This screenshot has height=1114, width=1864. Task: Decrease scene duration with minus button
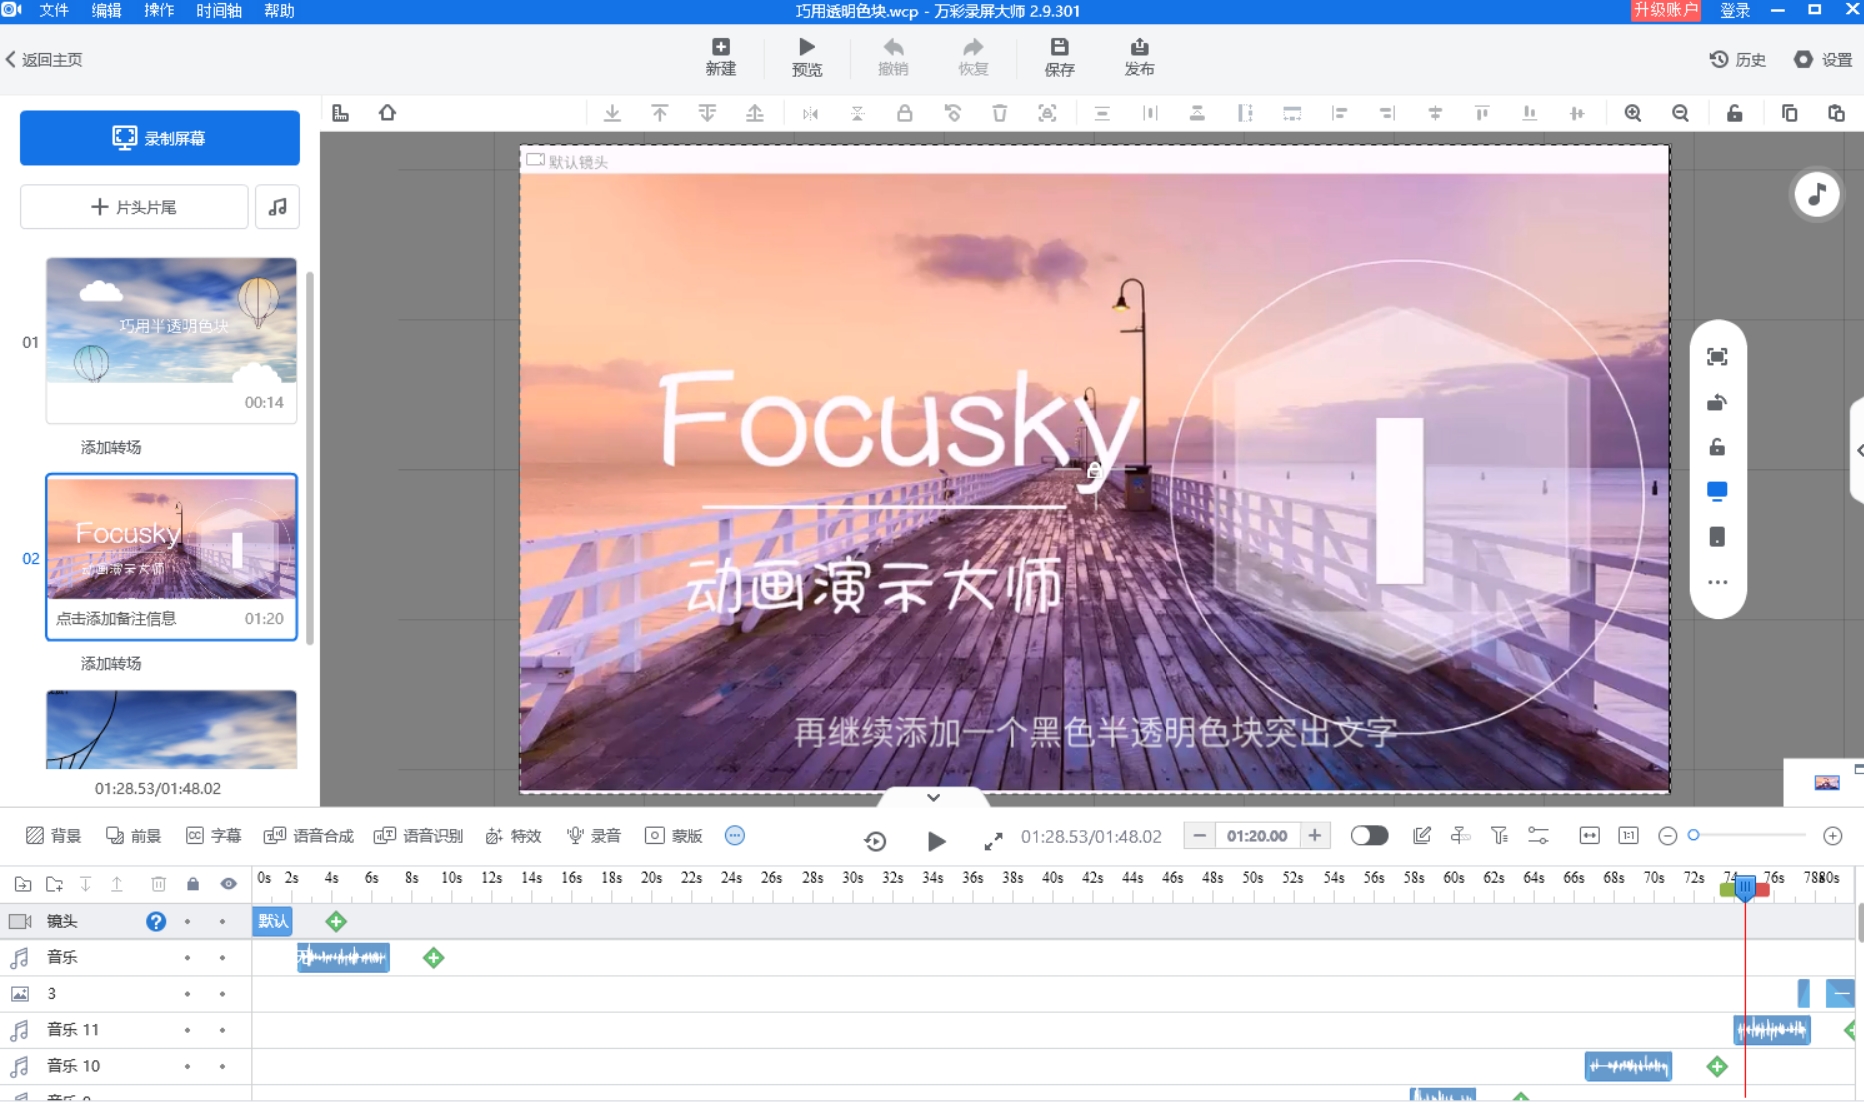point(1200,836)
